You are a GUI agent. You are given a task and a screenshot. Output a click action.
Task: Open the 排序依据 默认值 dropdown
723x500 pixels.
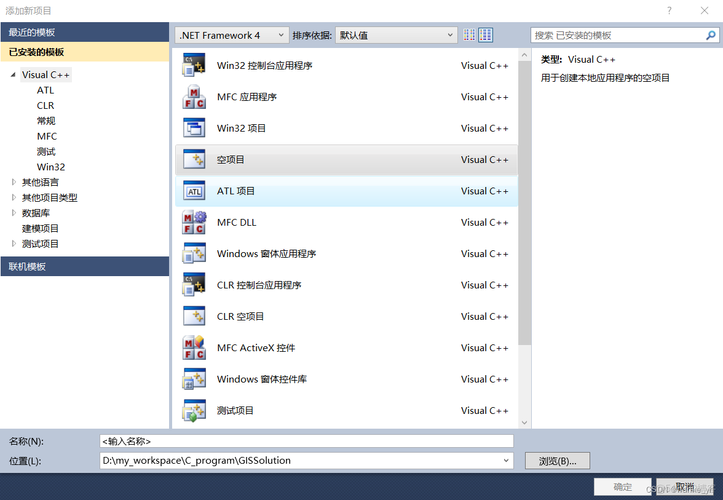(x=395, y=35)
